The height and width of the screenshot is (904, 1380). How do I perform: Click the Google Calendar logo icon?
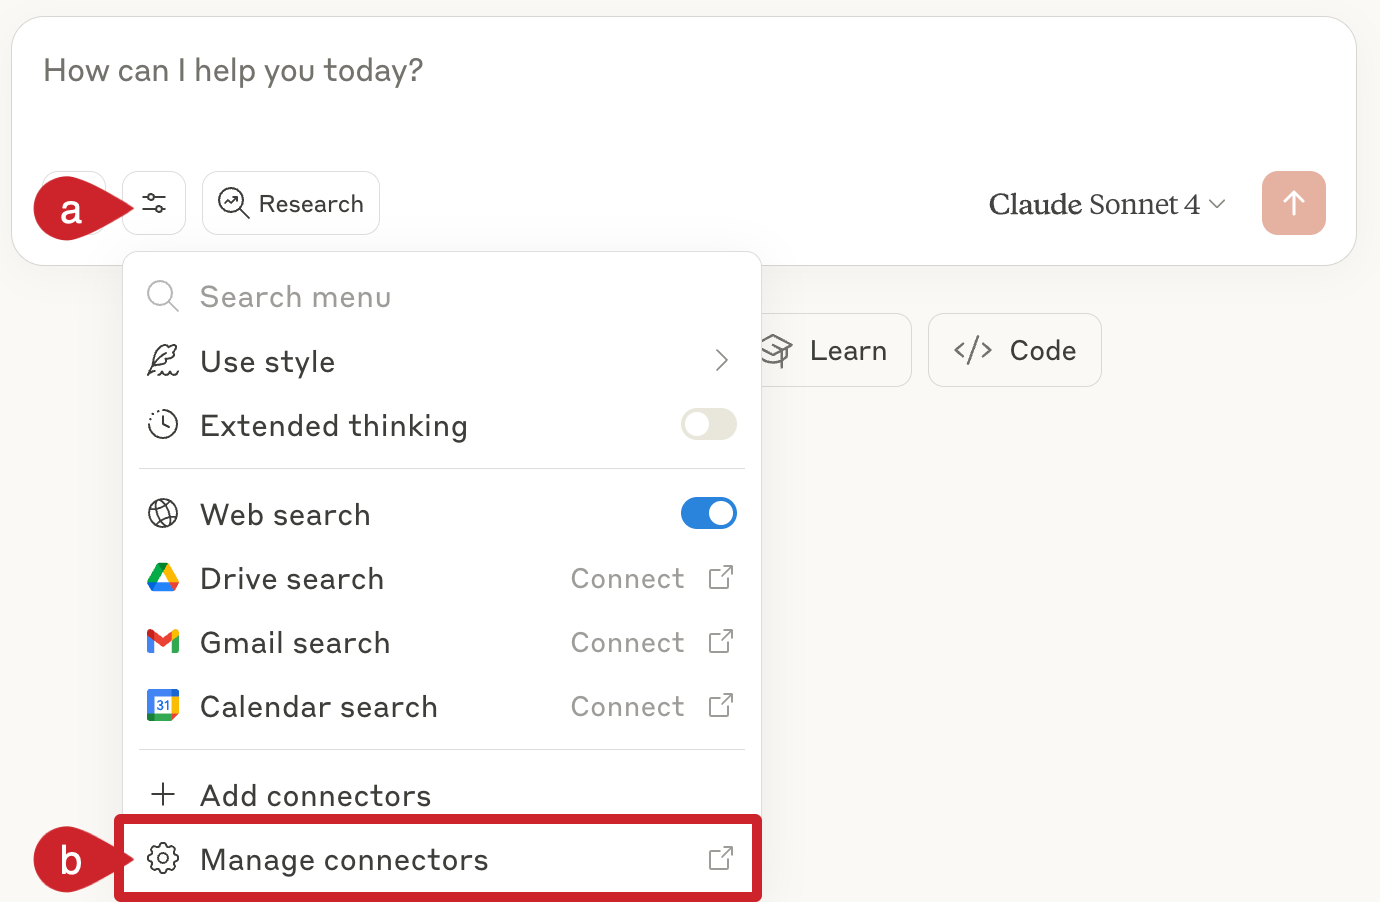pos(163,705)
